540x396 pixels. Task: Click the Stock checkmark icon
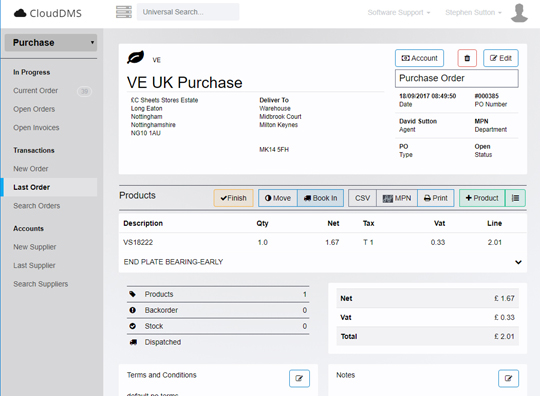[133, 326]
